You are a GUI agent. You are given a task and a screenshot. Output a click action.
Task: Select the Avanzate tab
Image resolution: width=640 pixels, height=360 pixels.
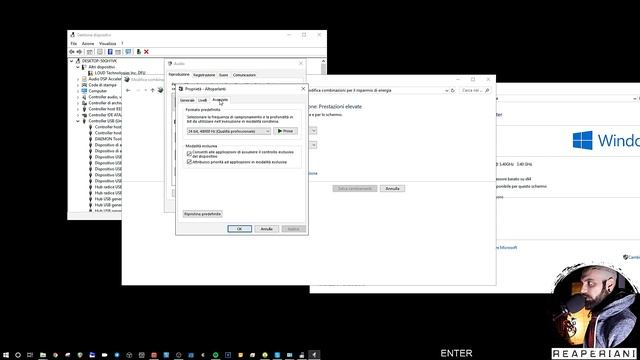(x=220, y=100)
